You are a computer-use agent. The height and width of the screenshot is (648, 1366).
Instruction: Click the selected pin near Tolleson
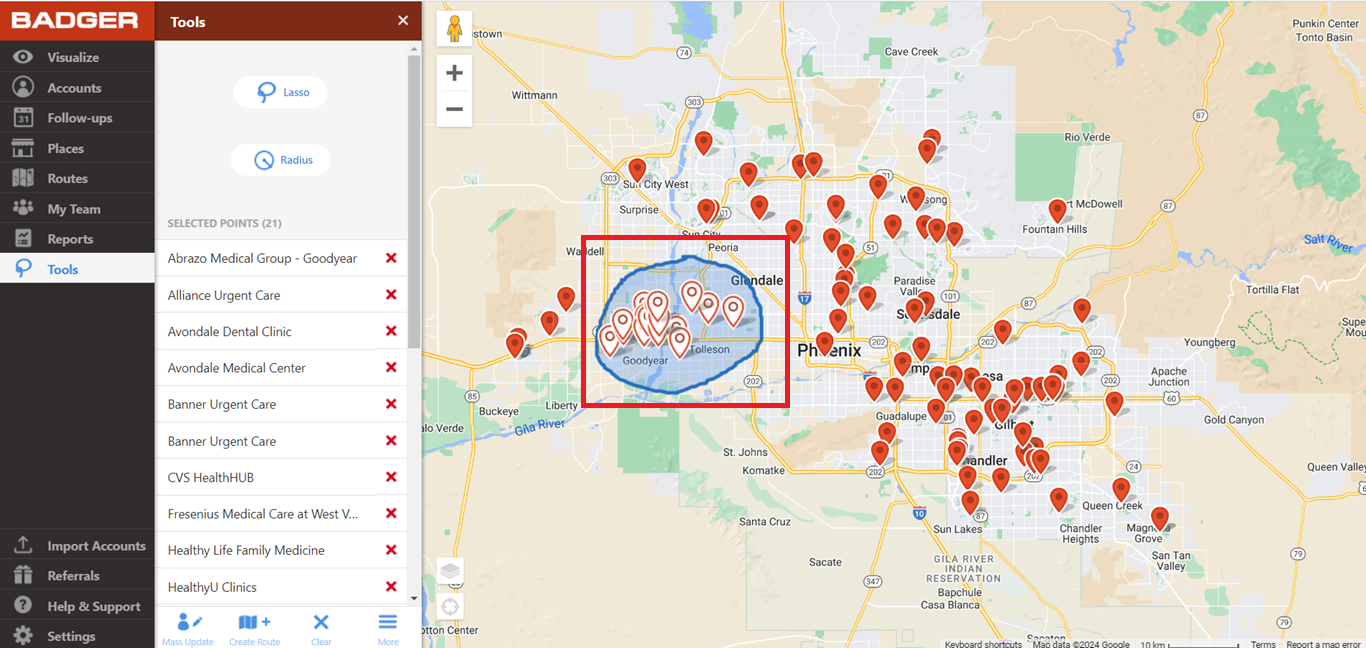point(680,342)
